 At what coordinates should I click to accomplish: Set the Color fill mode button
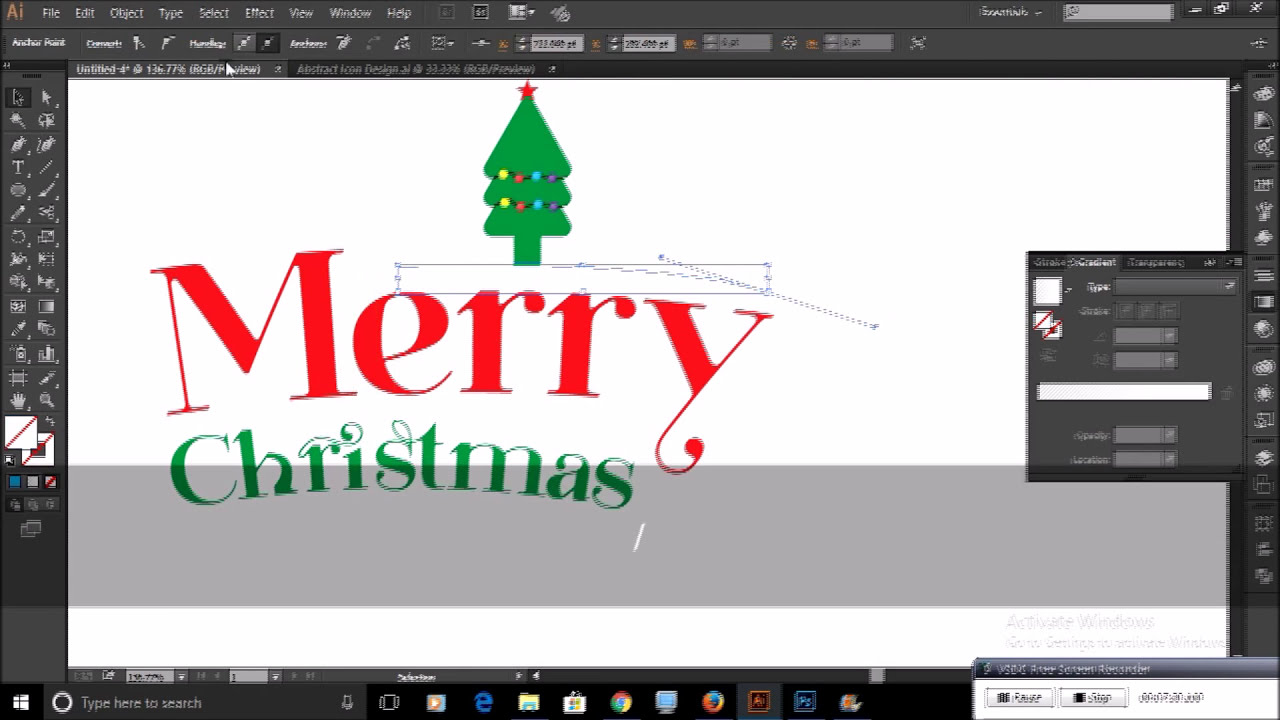14,482
